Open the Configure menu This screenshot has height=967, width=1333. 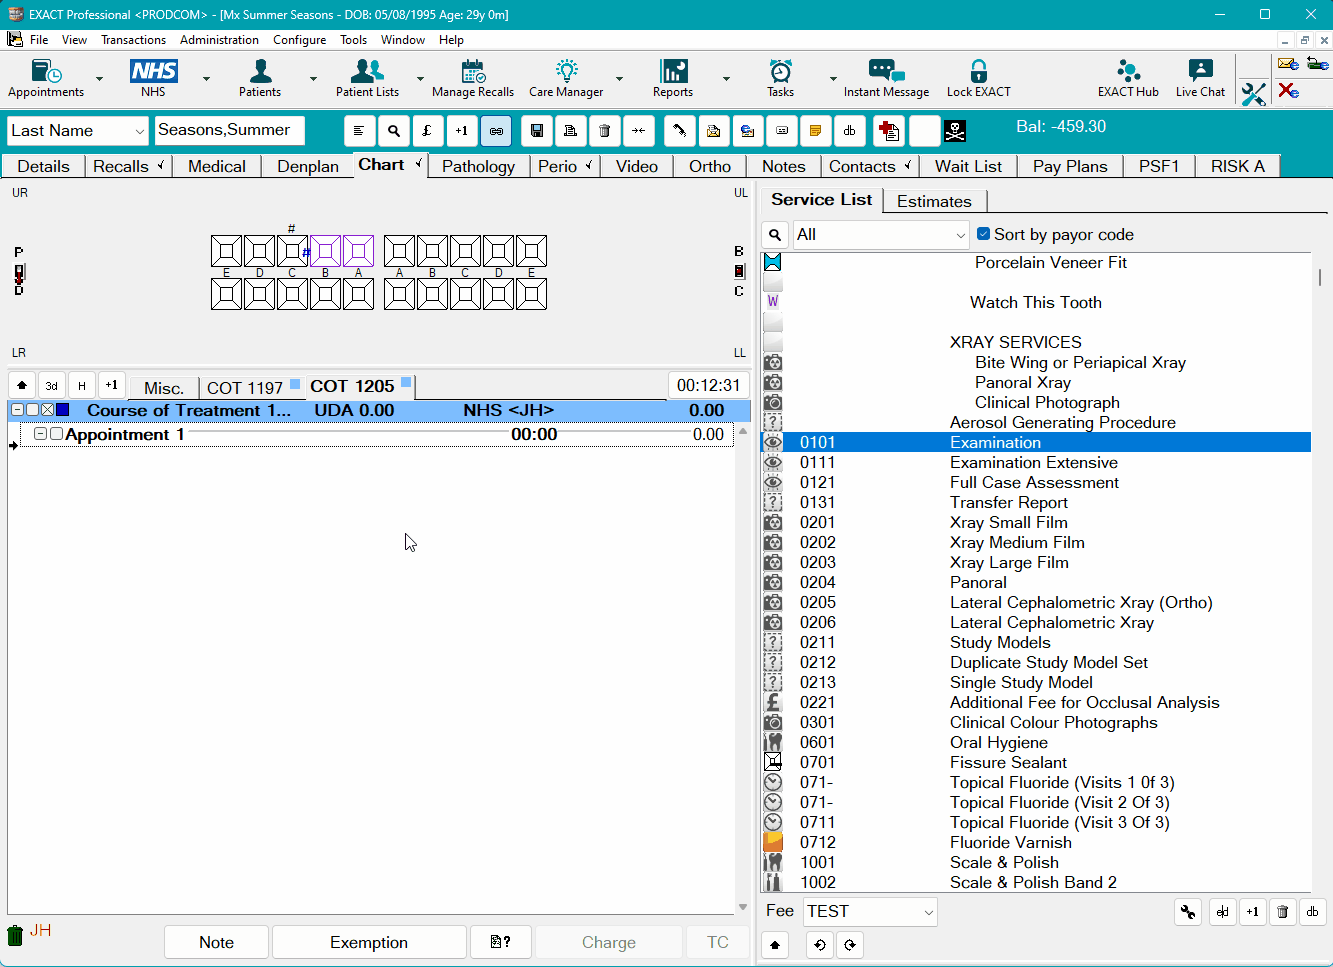coord(299,40)
